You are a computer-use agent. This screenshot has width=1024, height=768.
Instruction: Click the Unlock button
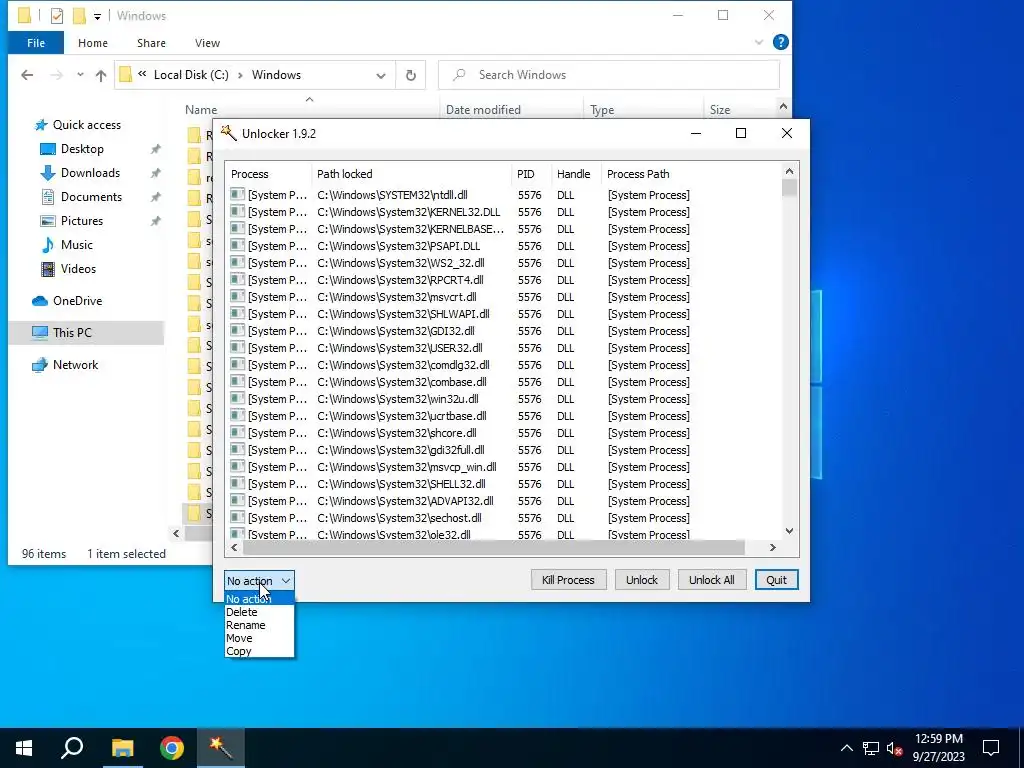tap(642, 580)
